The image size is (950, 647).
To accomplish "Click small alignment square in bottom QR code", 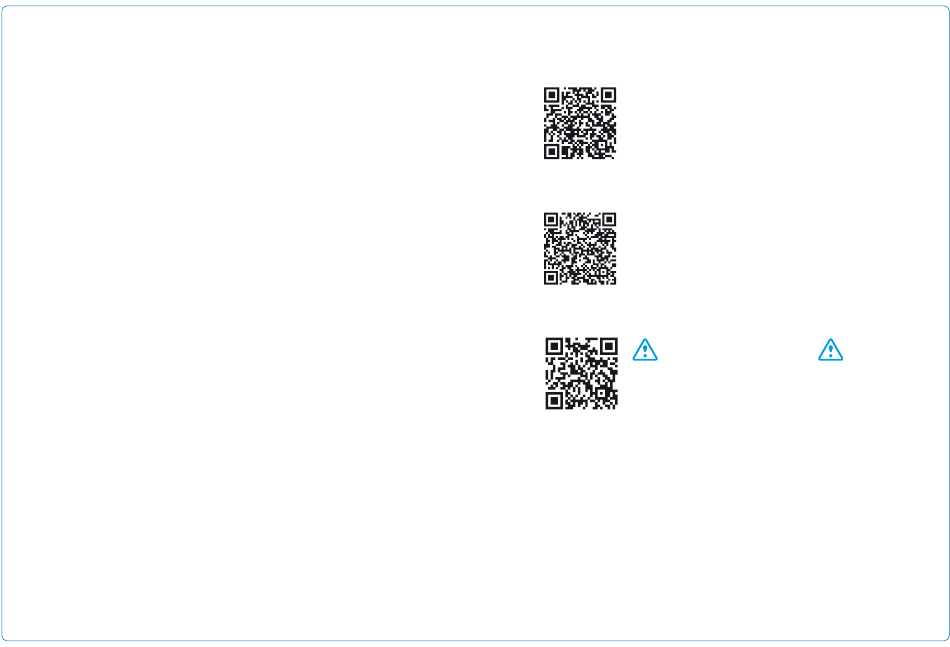I will point(600,393).
